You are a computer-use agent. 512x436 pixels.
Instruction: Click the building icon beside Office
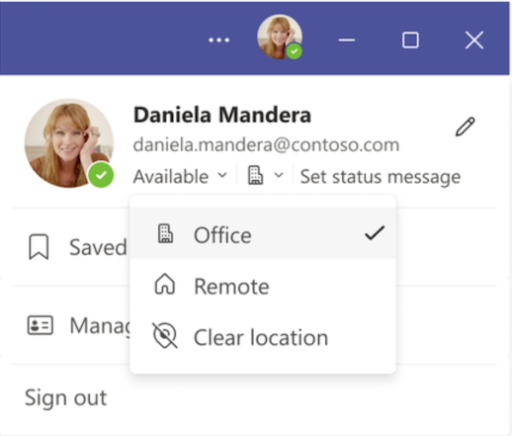click(165, 233)
